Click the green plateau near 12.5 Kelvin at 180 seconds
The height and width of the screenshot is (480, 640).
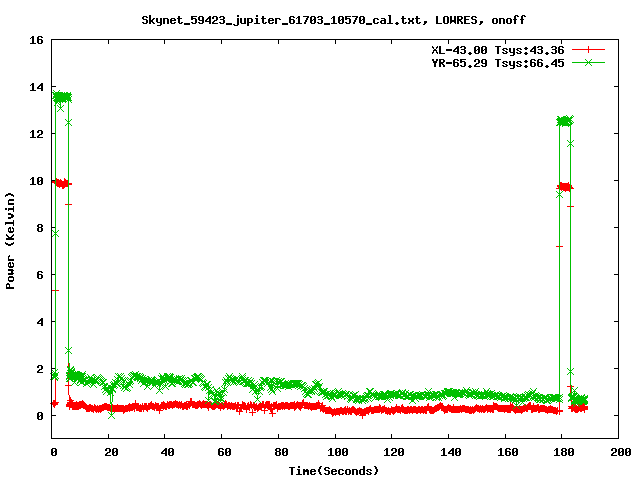coord(565,121)
